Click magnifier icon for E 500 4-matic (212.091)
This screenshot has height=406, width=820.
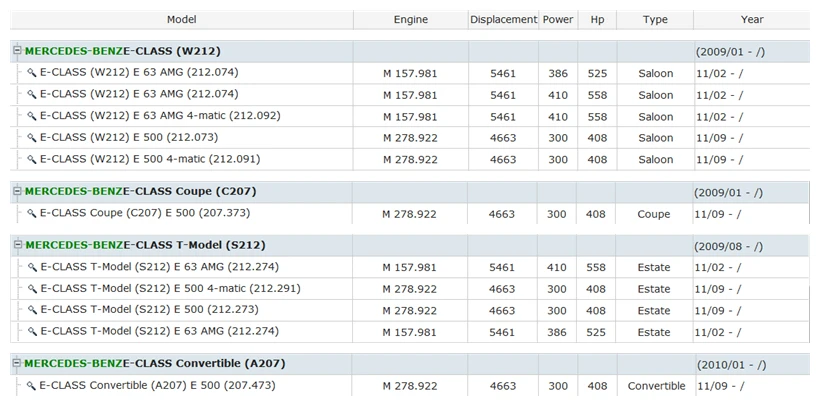pos(32,159)
